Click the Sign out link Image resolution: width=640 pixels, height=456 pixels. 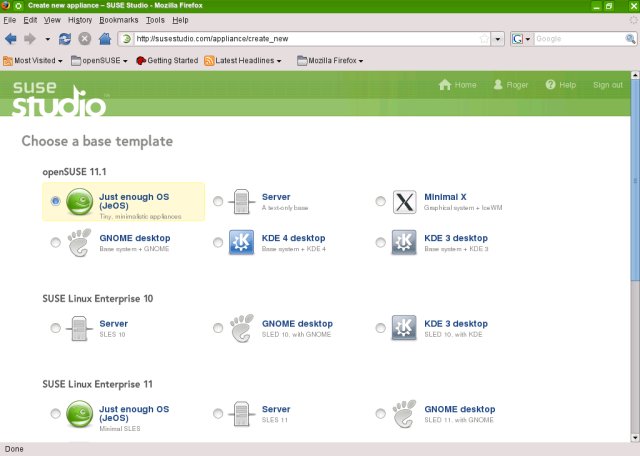pos(608,85)
